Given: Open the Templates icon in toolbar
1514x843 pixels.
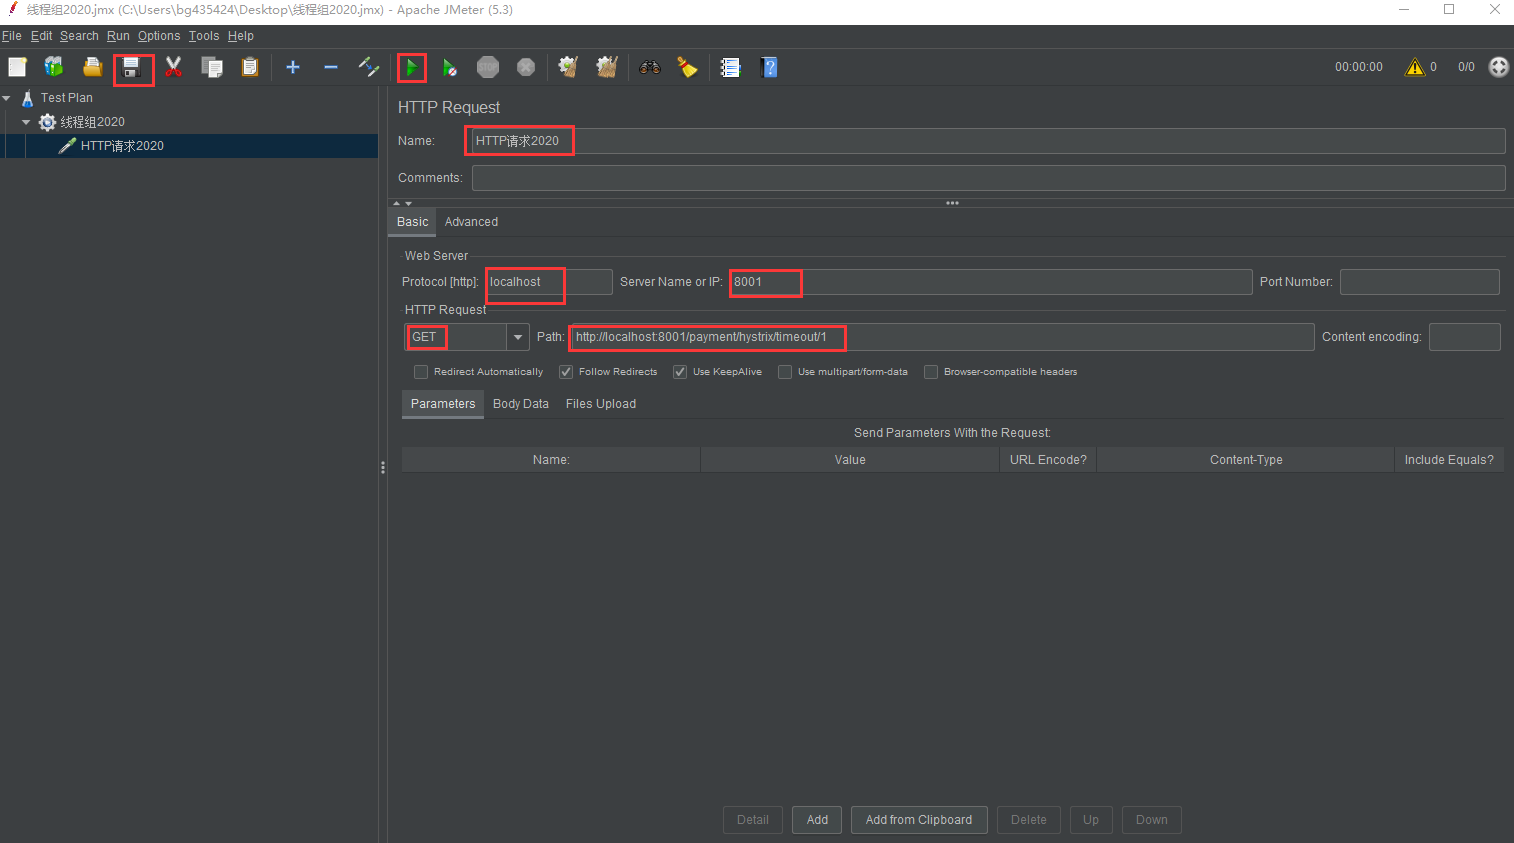Looking at the screenshot, I should click(54, 67).
